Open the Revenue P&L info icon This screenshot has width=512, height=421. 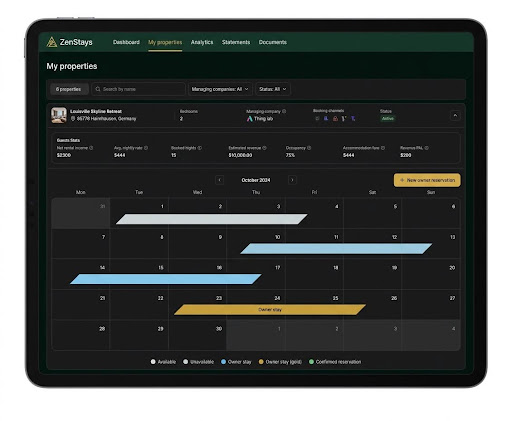(426, 148)
